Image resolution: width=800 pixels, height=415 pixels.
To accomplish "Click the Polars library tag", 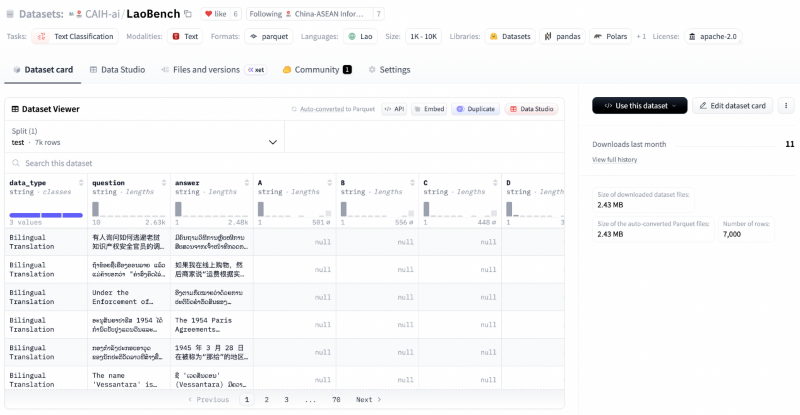I will [x=611, y=36].
